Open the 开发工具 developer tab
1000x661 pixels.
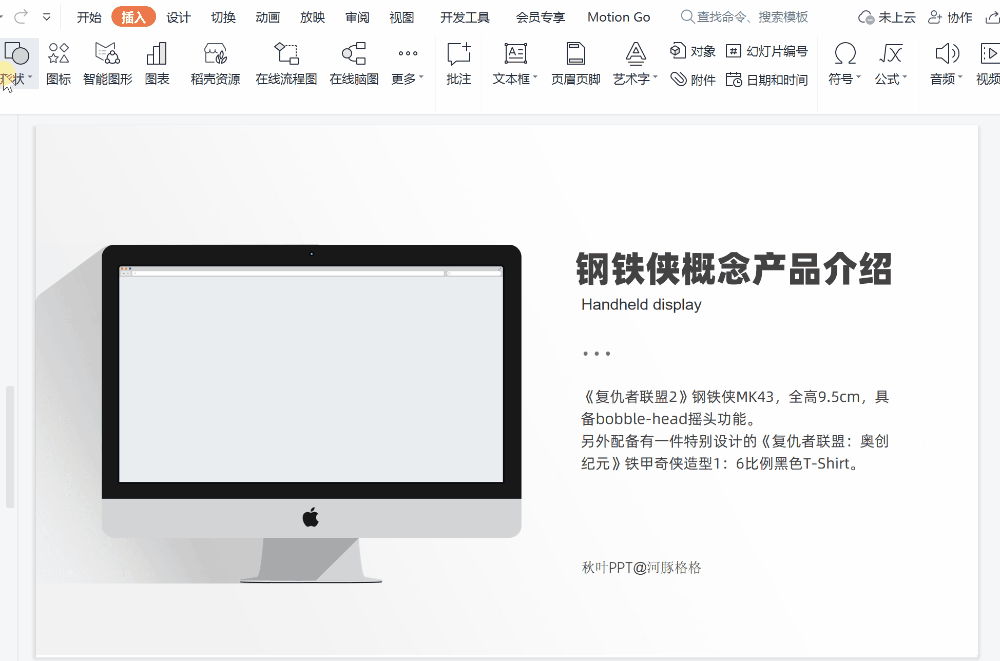pyautogui.click(x=464, y=17)
